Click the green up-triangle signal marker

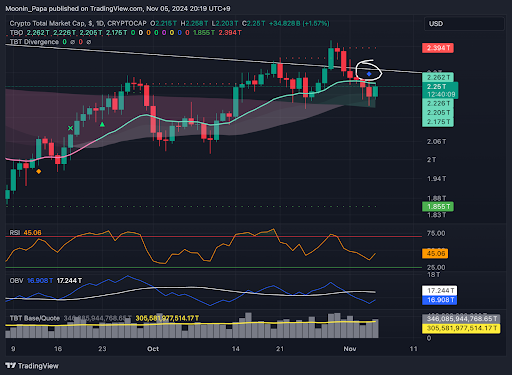point(102,124)
